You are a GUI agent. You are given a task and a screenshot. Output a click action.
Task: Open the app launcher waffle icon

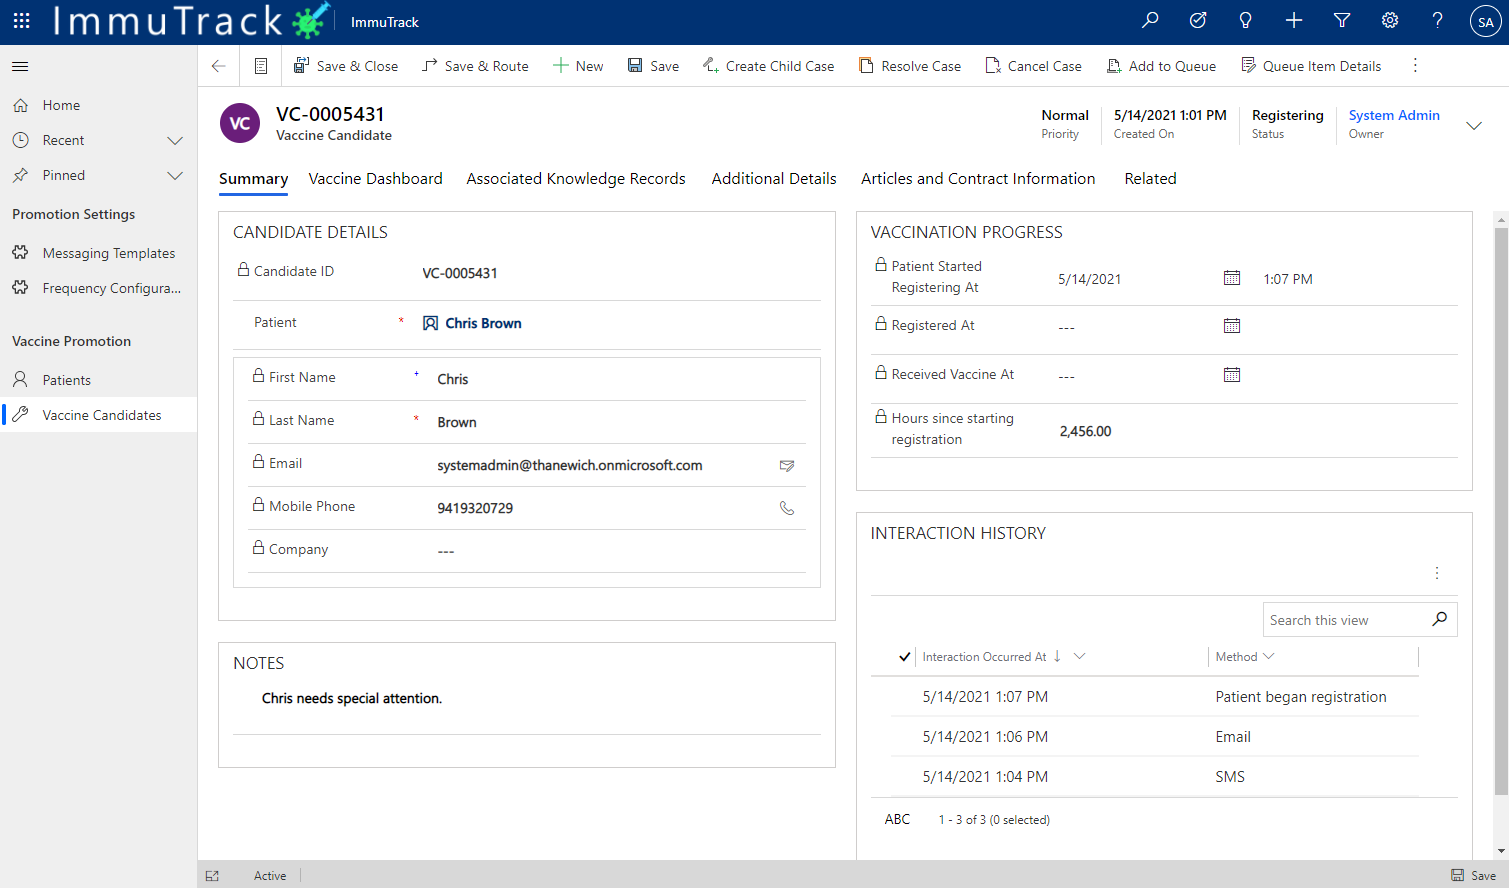(22, 21)
